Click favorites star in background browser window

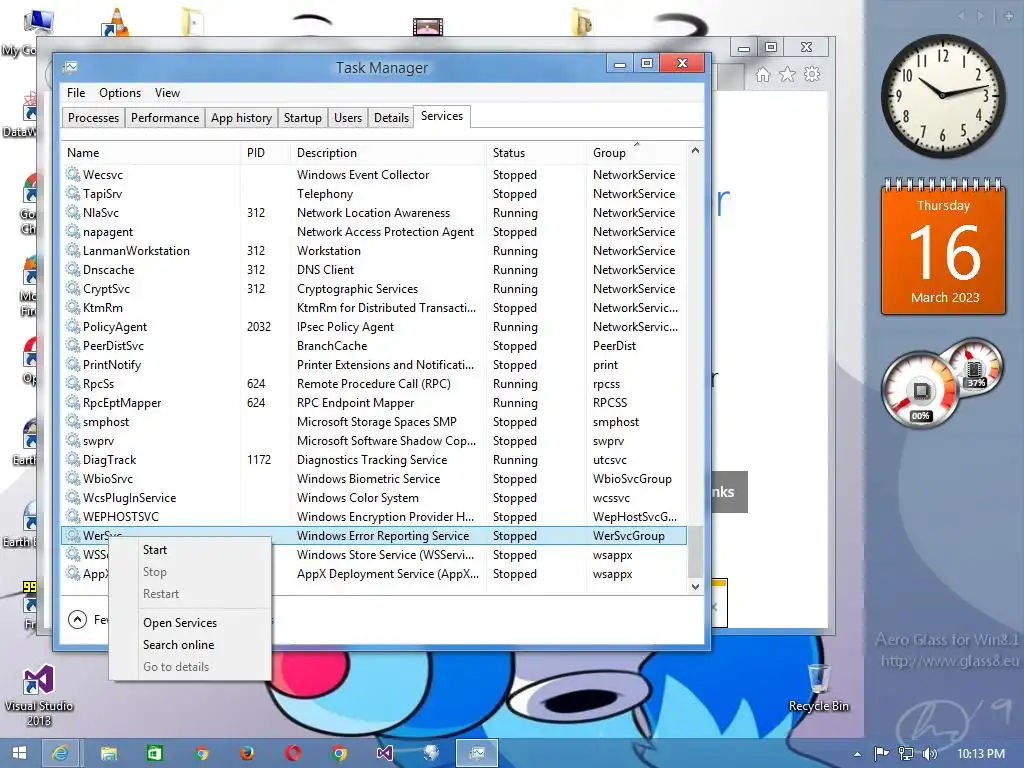(x=788, y=74)
